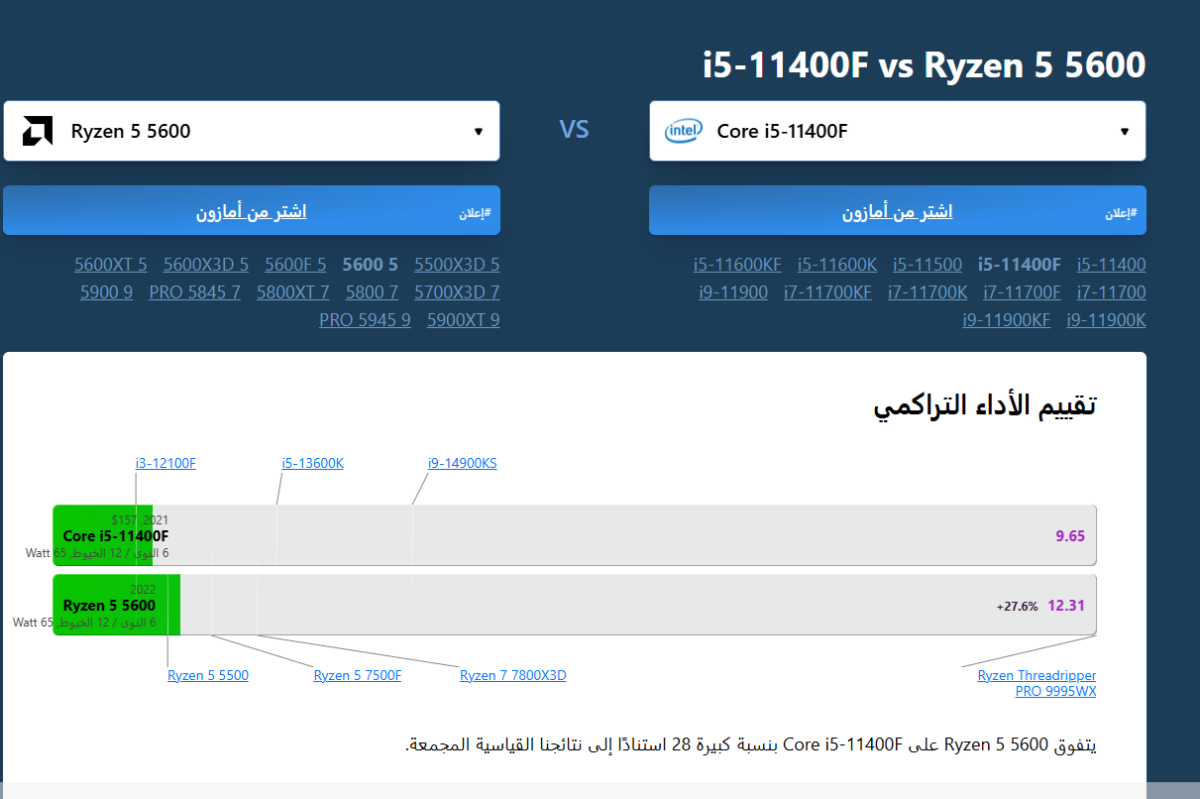Click the i5-13600K chart marker label

point(312,463)
